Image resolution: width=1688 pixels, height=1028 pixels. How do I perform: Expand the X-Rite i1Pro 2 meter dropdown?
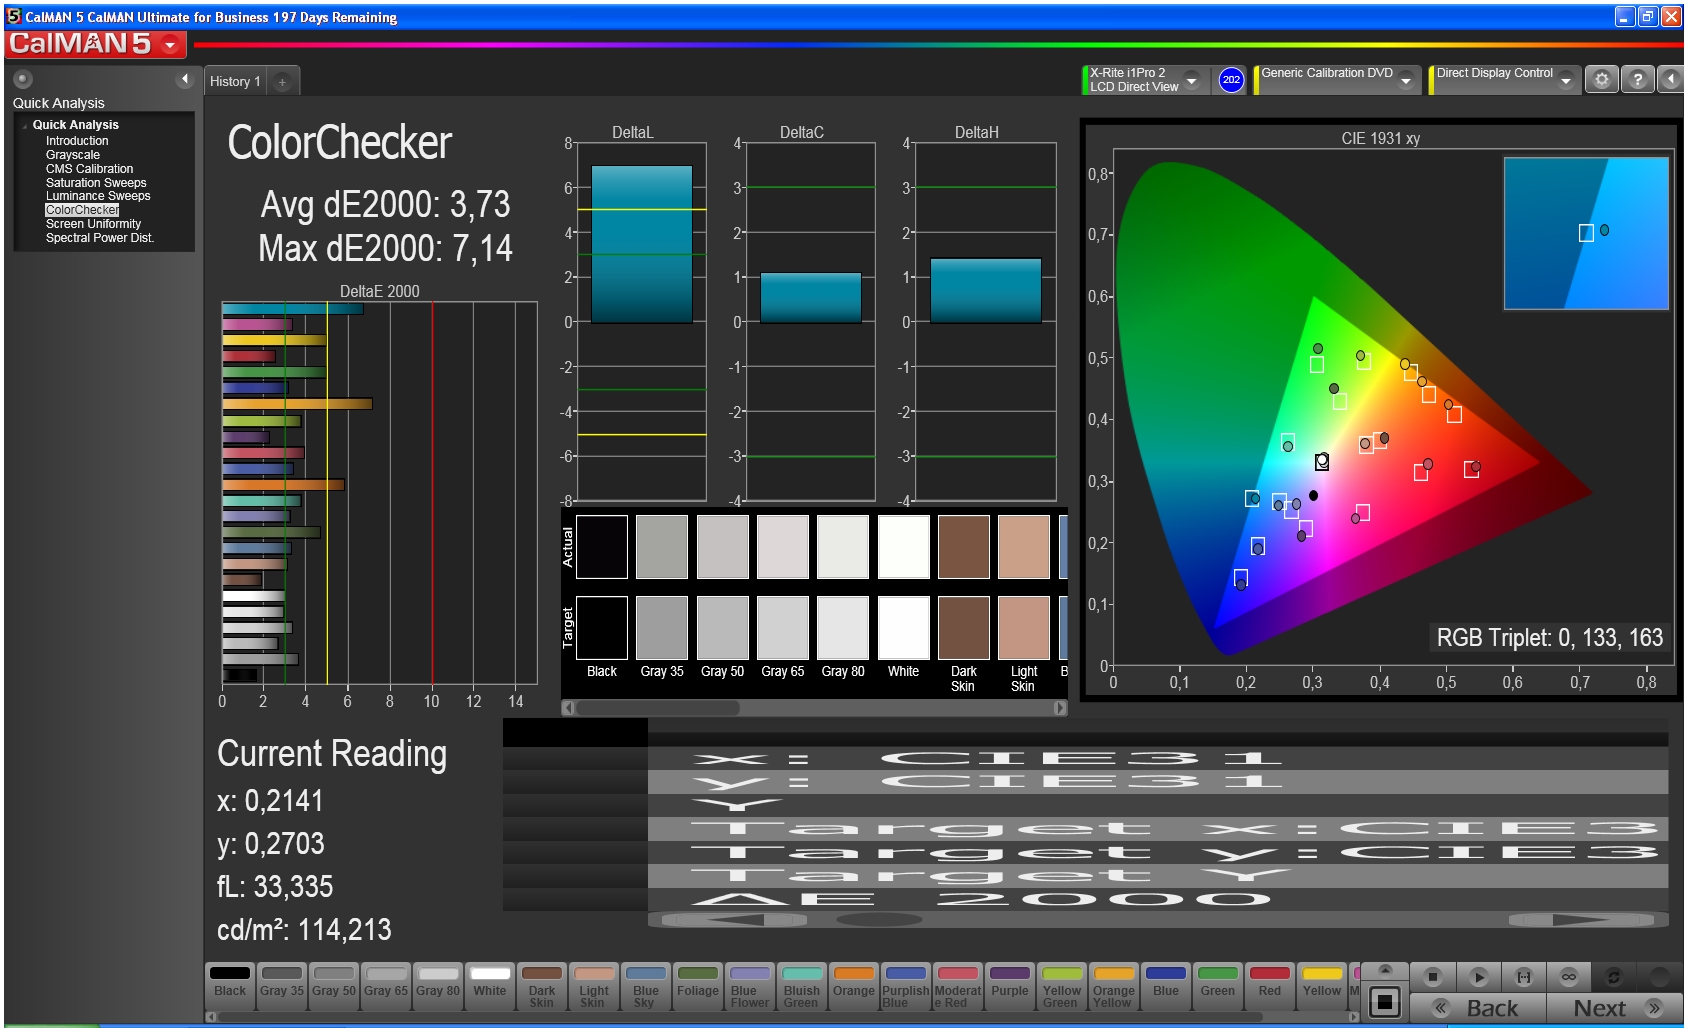(x=1191, y=80)
